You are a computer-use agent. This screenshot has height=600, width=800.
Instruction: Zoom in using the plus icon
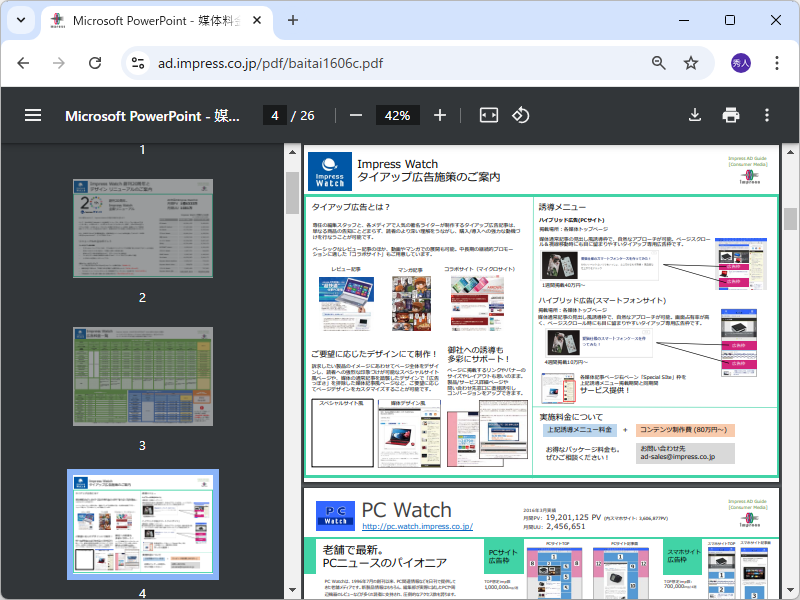(439, 115)
